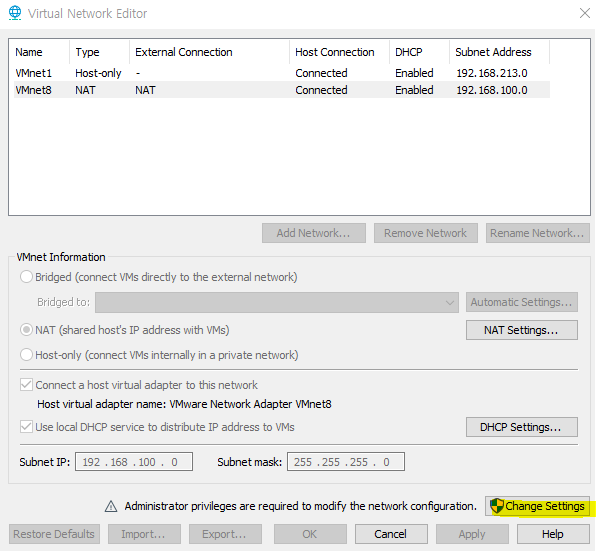
Task: Click VMnet1's Connected host connection cell
Action: [321, 73]
